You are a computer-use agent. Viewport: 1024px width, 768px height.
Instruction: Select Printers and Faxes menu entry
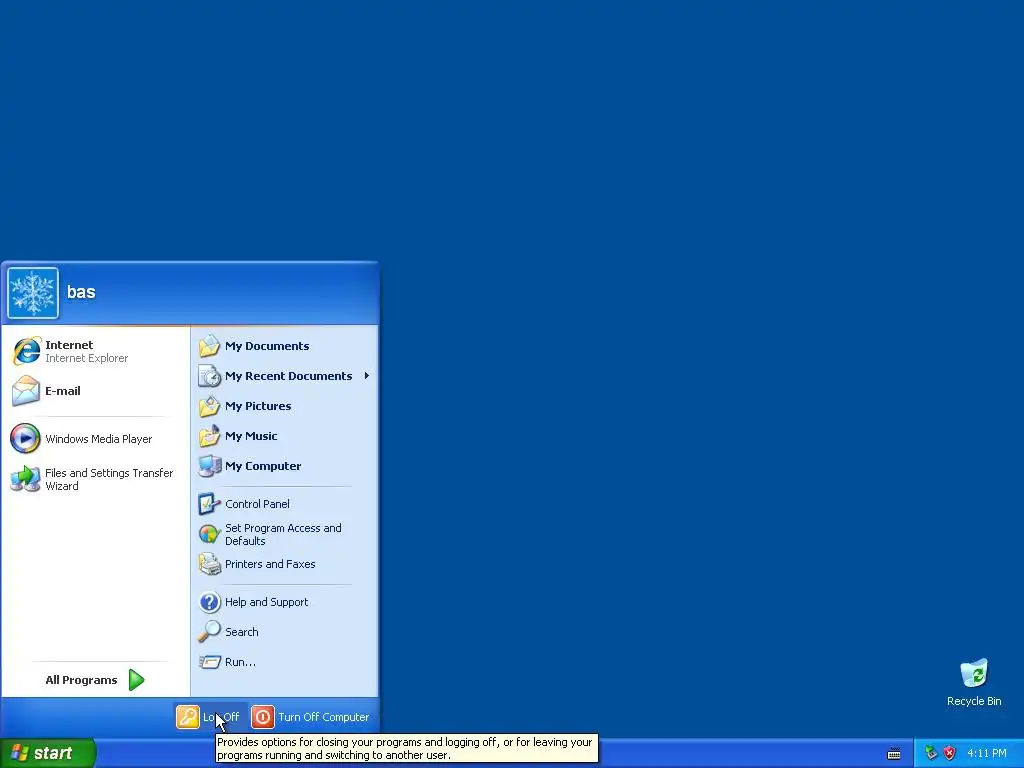click(x=285, y=564)
